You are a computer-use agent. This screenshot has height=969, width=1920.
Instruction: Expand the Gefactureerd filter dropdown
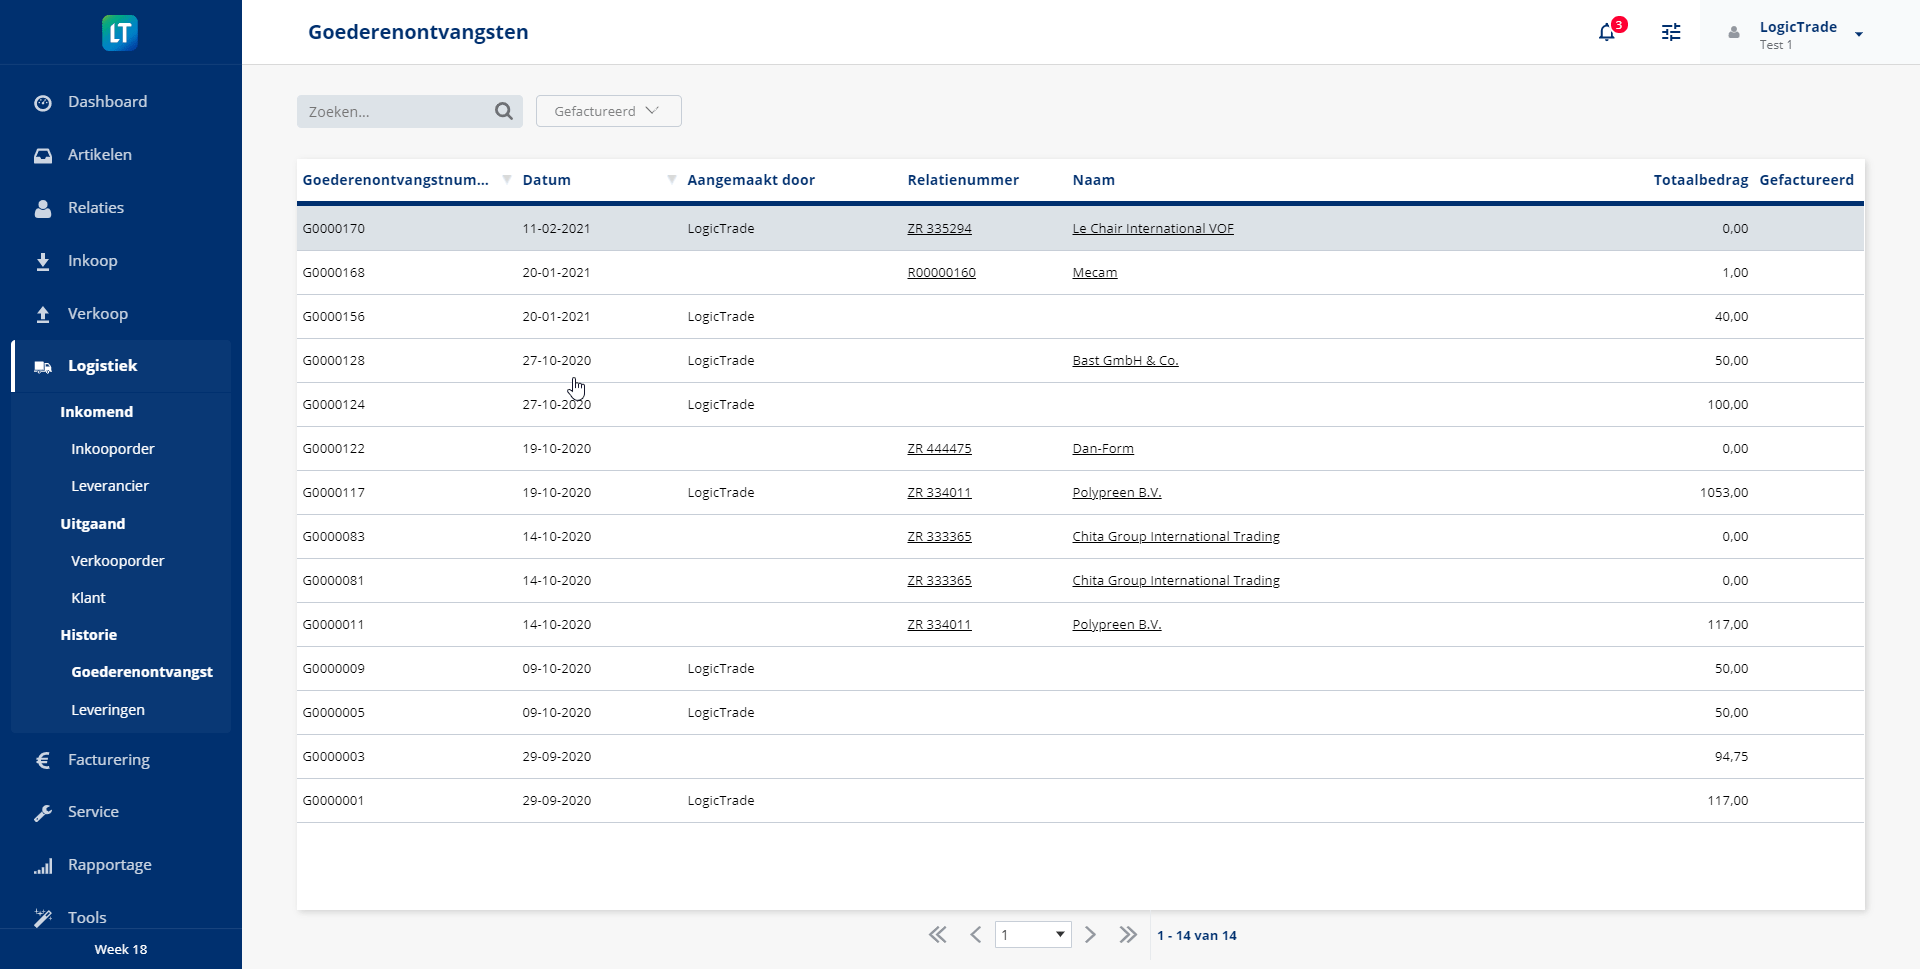click(x=608, y=111)
